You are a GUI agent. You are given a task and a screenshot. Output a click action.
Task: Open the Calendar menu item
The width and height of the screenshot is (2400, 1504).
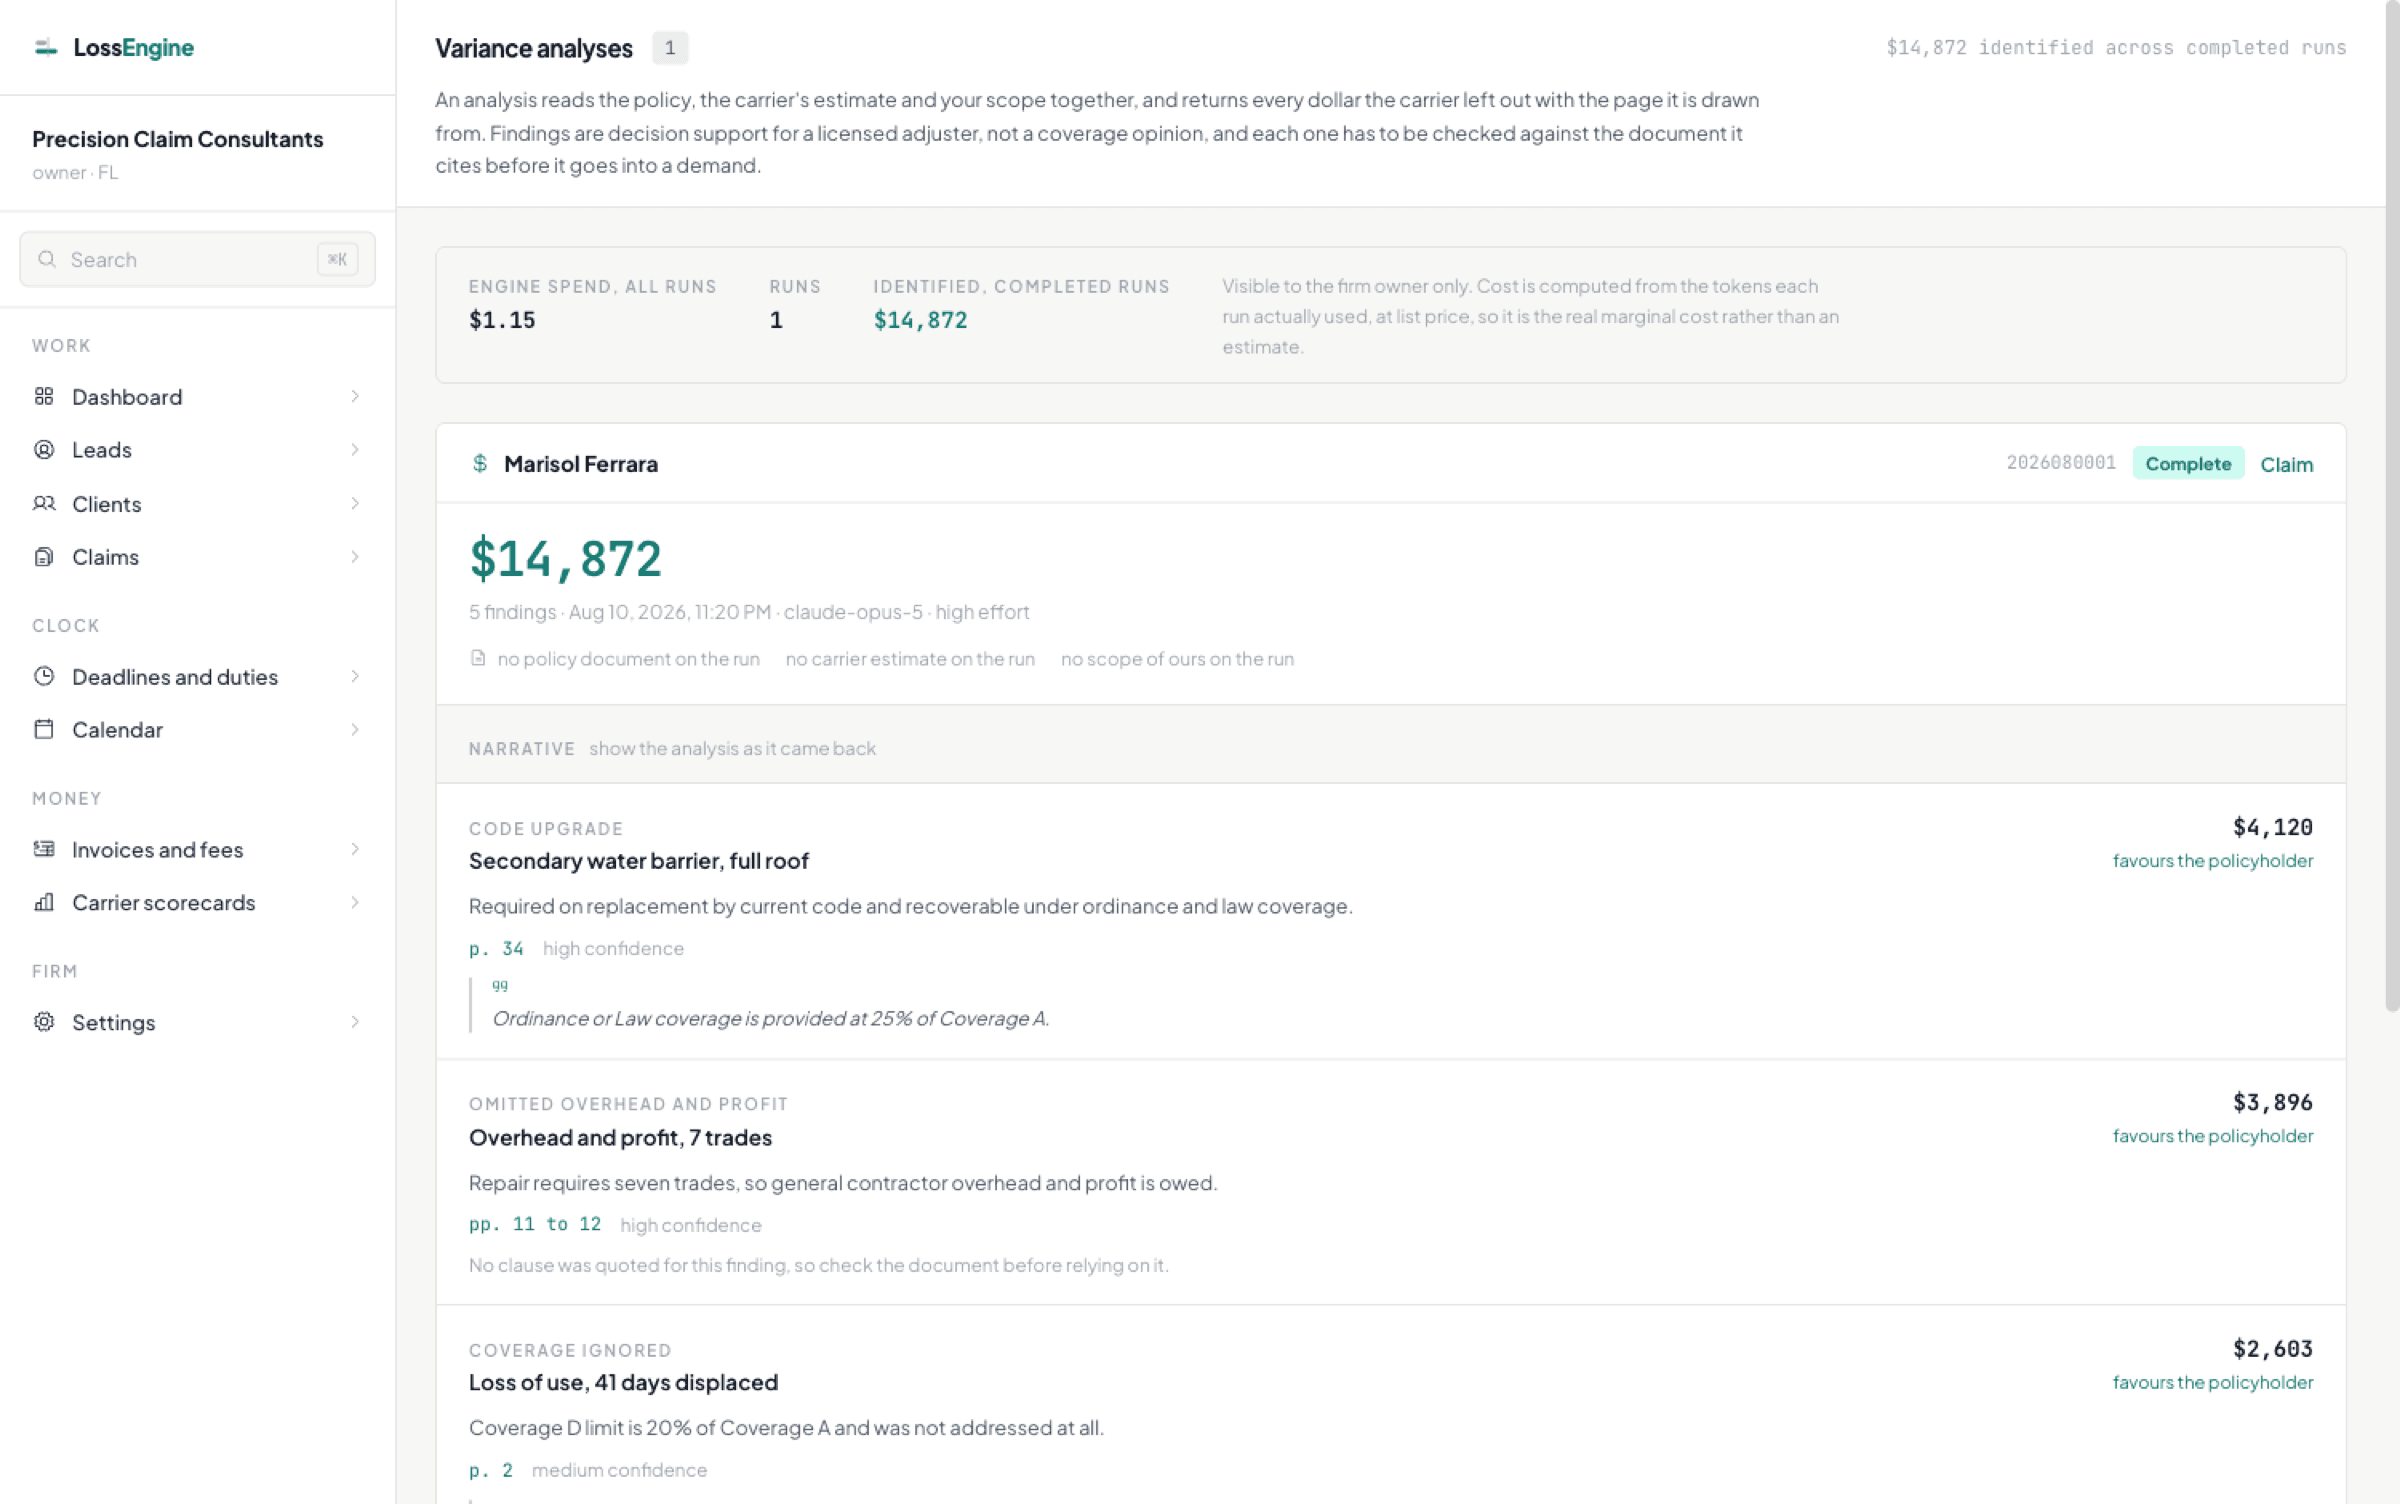pos(197,730)
